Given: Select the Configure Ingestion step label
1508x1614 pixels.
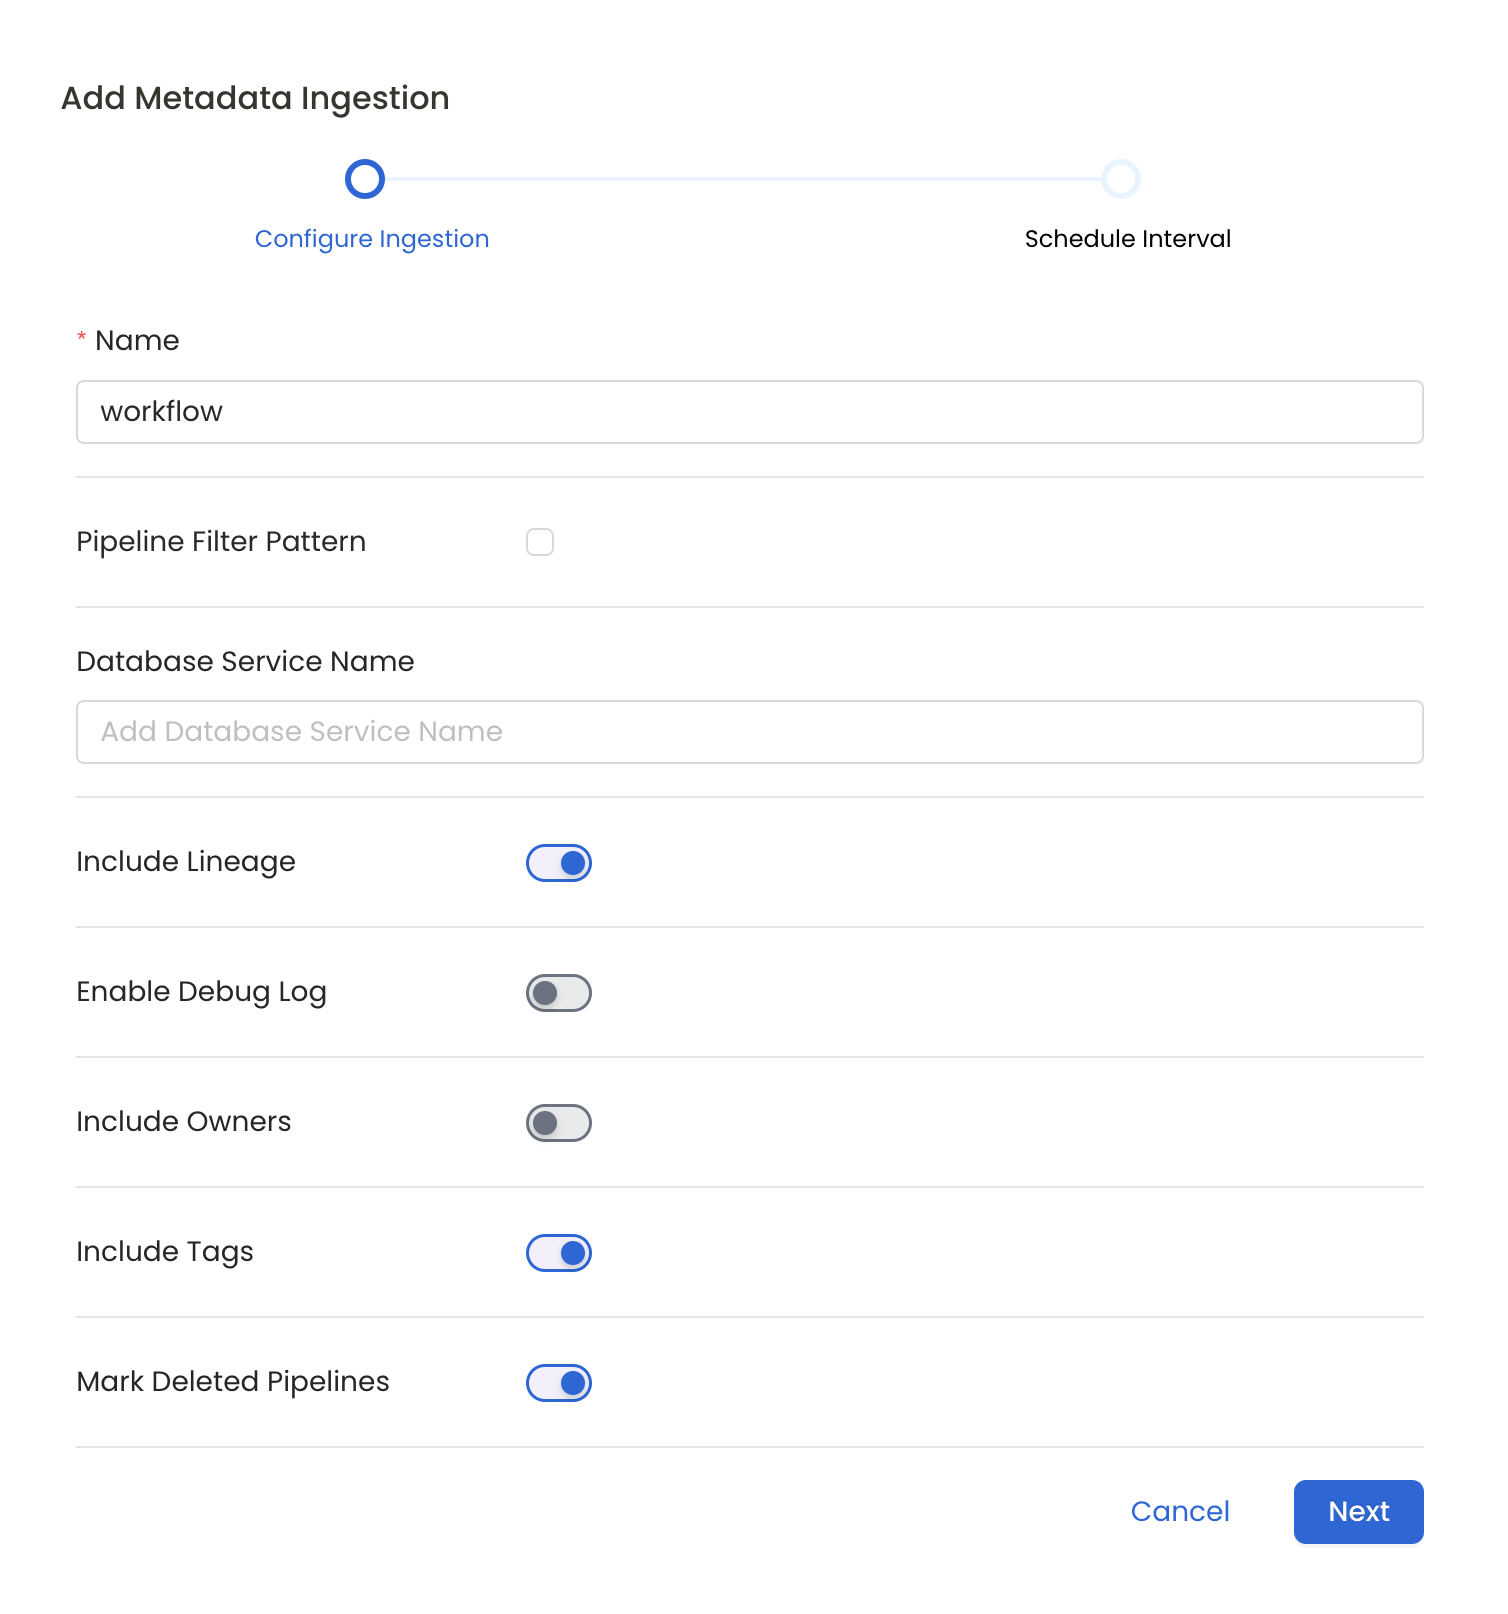Looking at the screenshot, I should click(371, 238).
